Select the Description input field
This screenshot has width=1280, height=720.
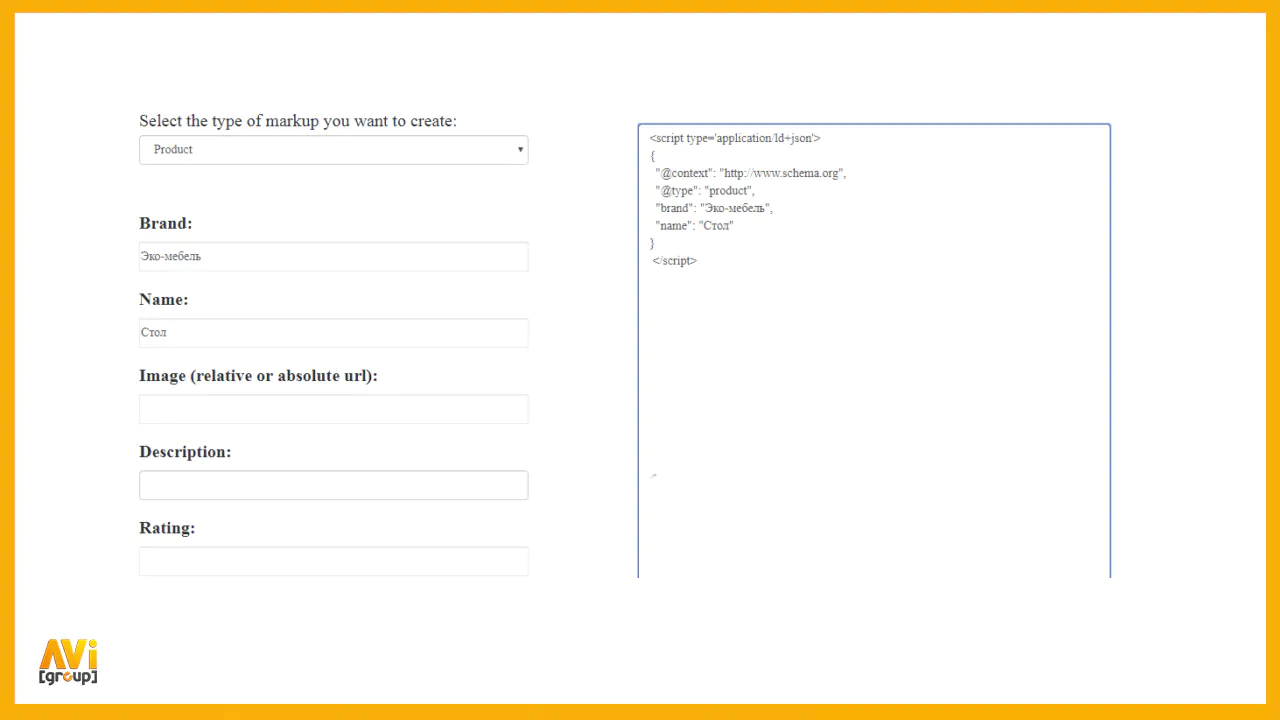point(333,485)
